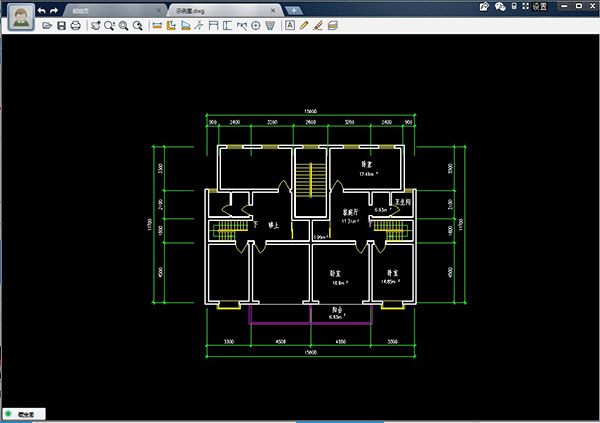The width and height of the screenshot is (600, 423).
Task: Undo the last action with the left arrow
Action: [x=42, y=11]
